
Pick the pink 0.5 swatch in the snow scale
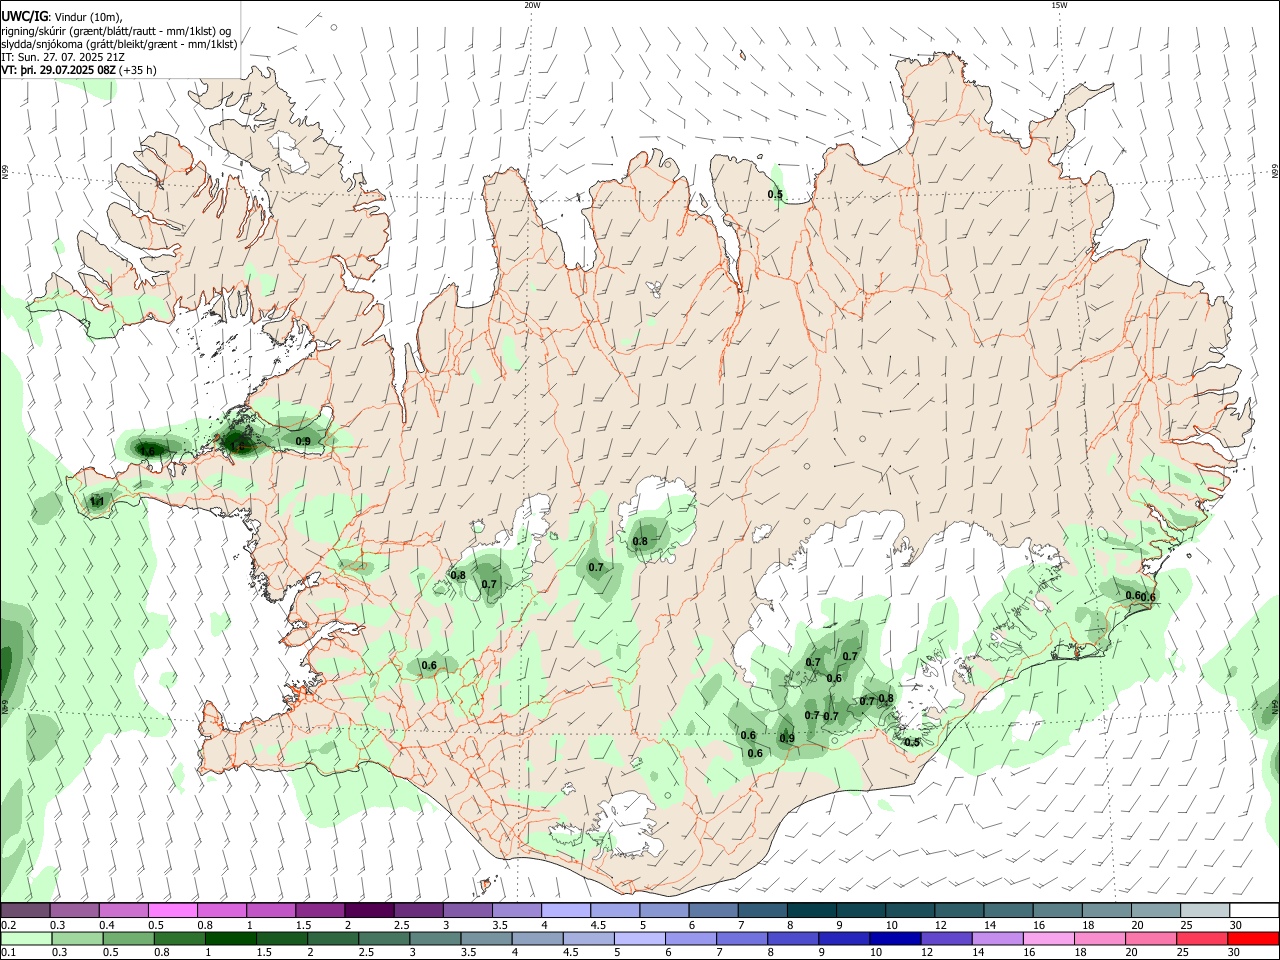[172, 911]
